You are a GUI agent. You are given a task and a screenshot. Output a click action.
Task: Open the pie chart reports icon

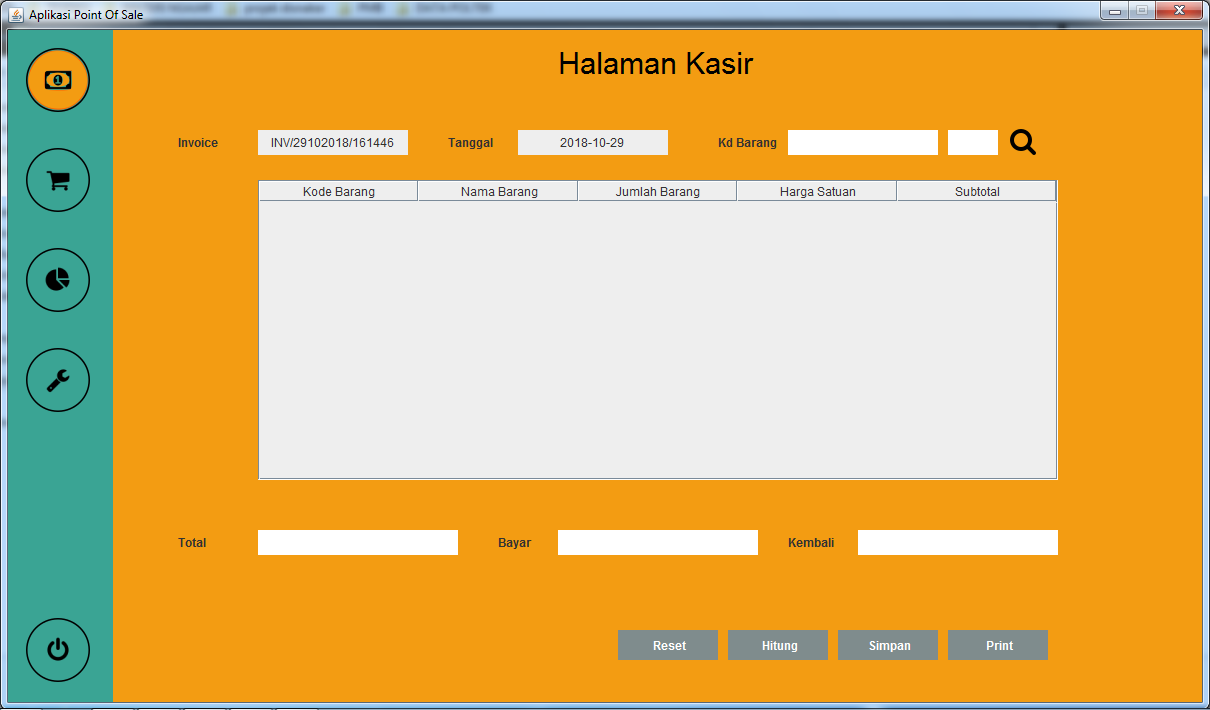(x=57, y=280)
